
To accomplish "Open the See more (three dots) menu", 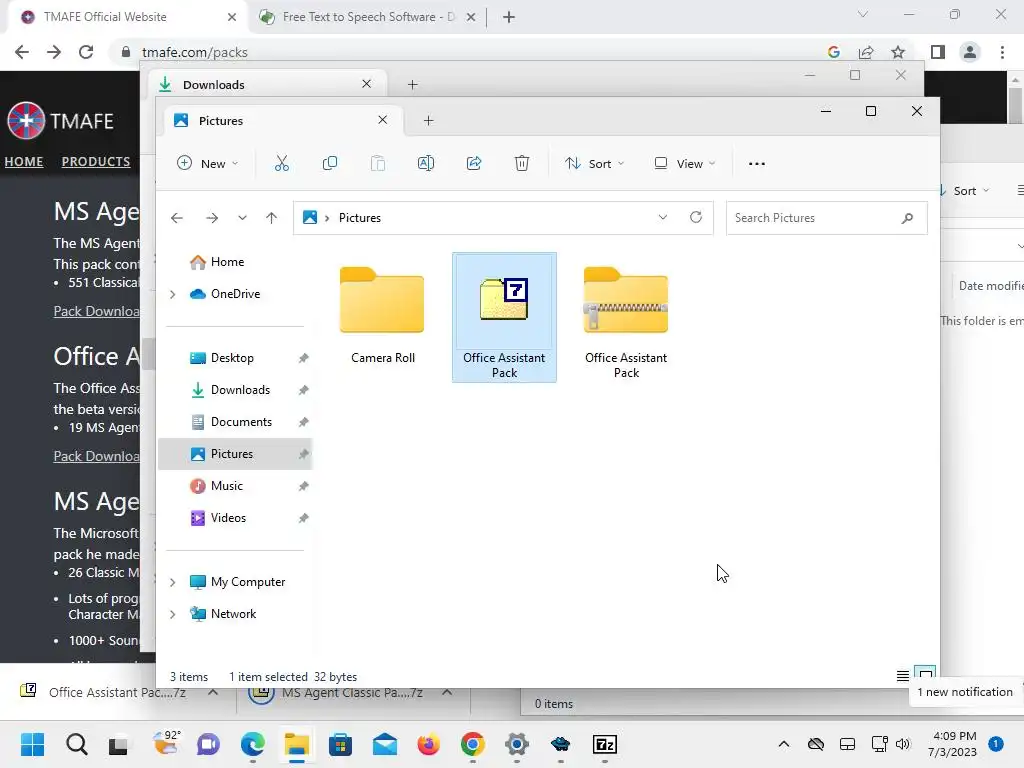I will click(x=757, y=164).
